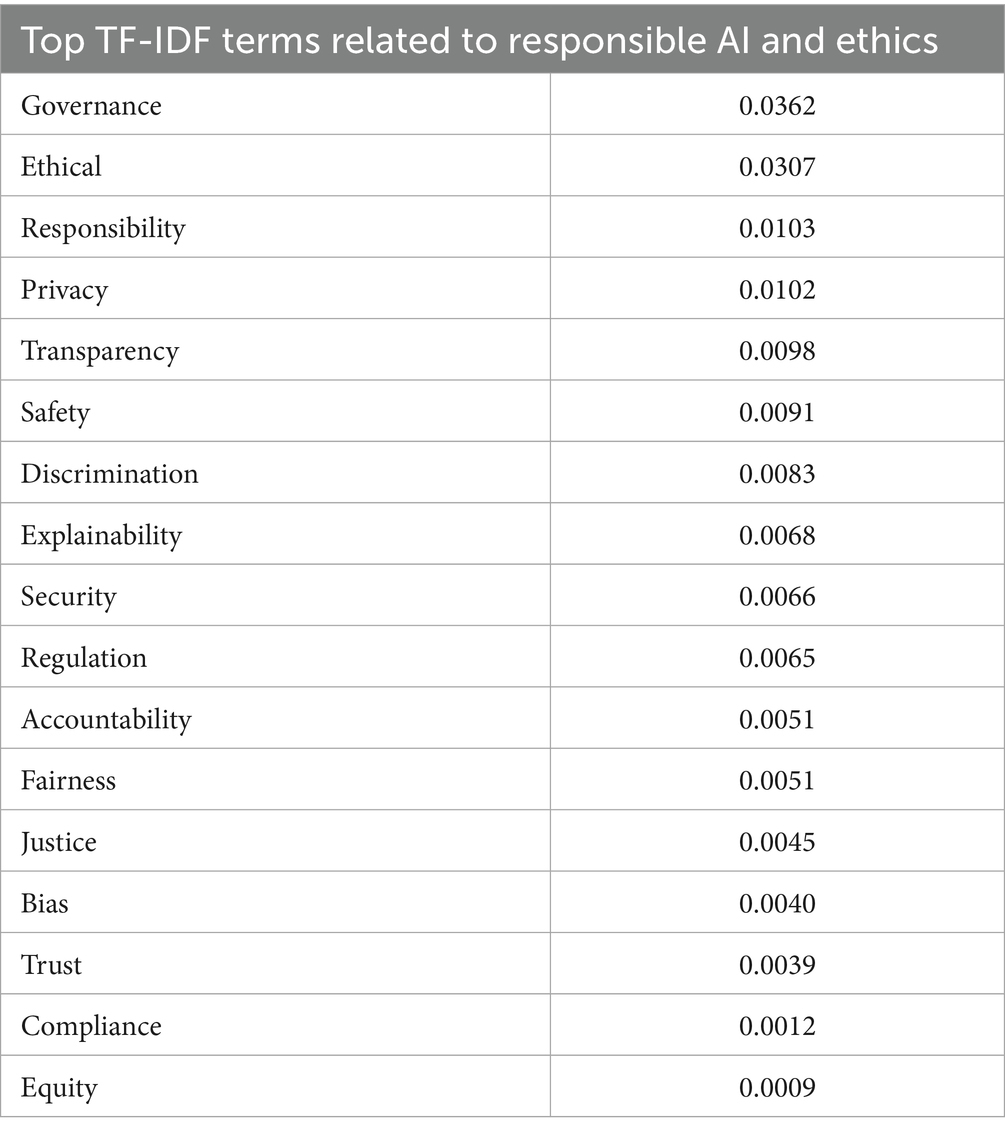Click the 0.0307 score value
The width and height of the screenshot is (1005, 1135).
click(777, 166)
